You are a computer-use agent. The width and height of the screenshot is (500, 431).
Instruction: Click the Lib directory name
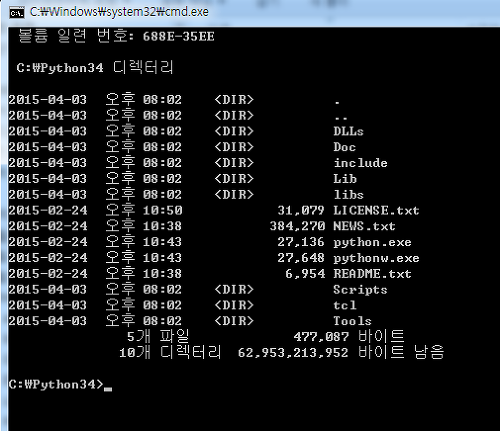(345, 179)
